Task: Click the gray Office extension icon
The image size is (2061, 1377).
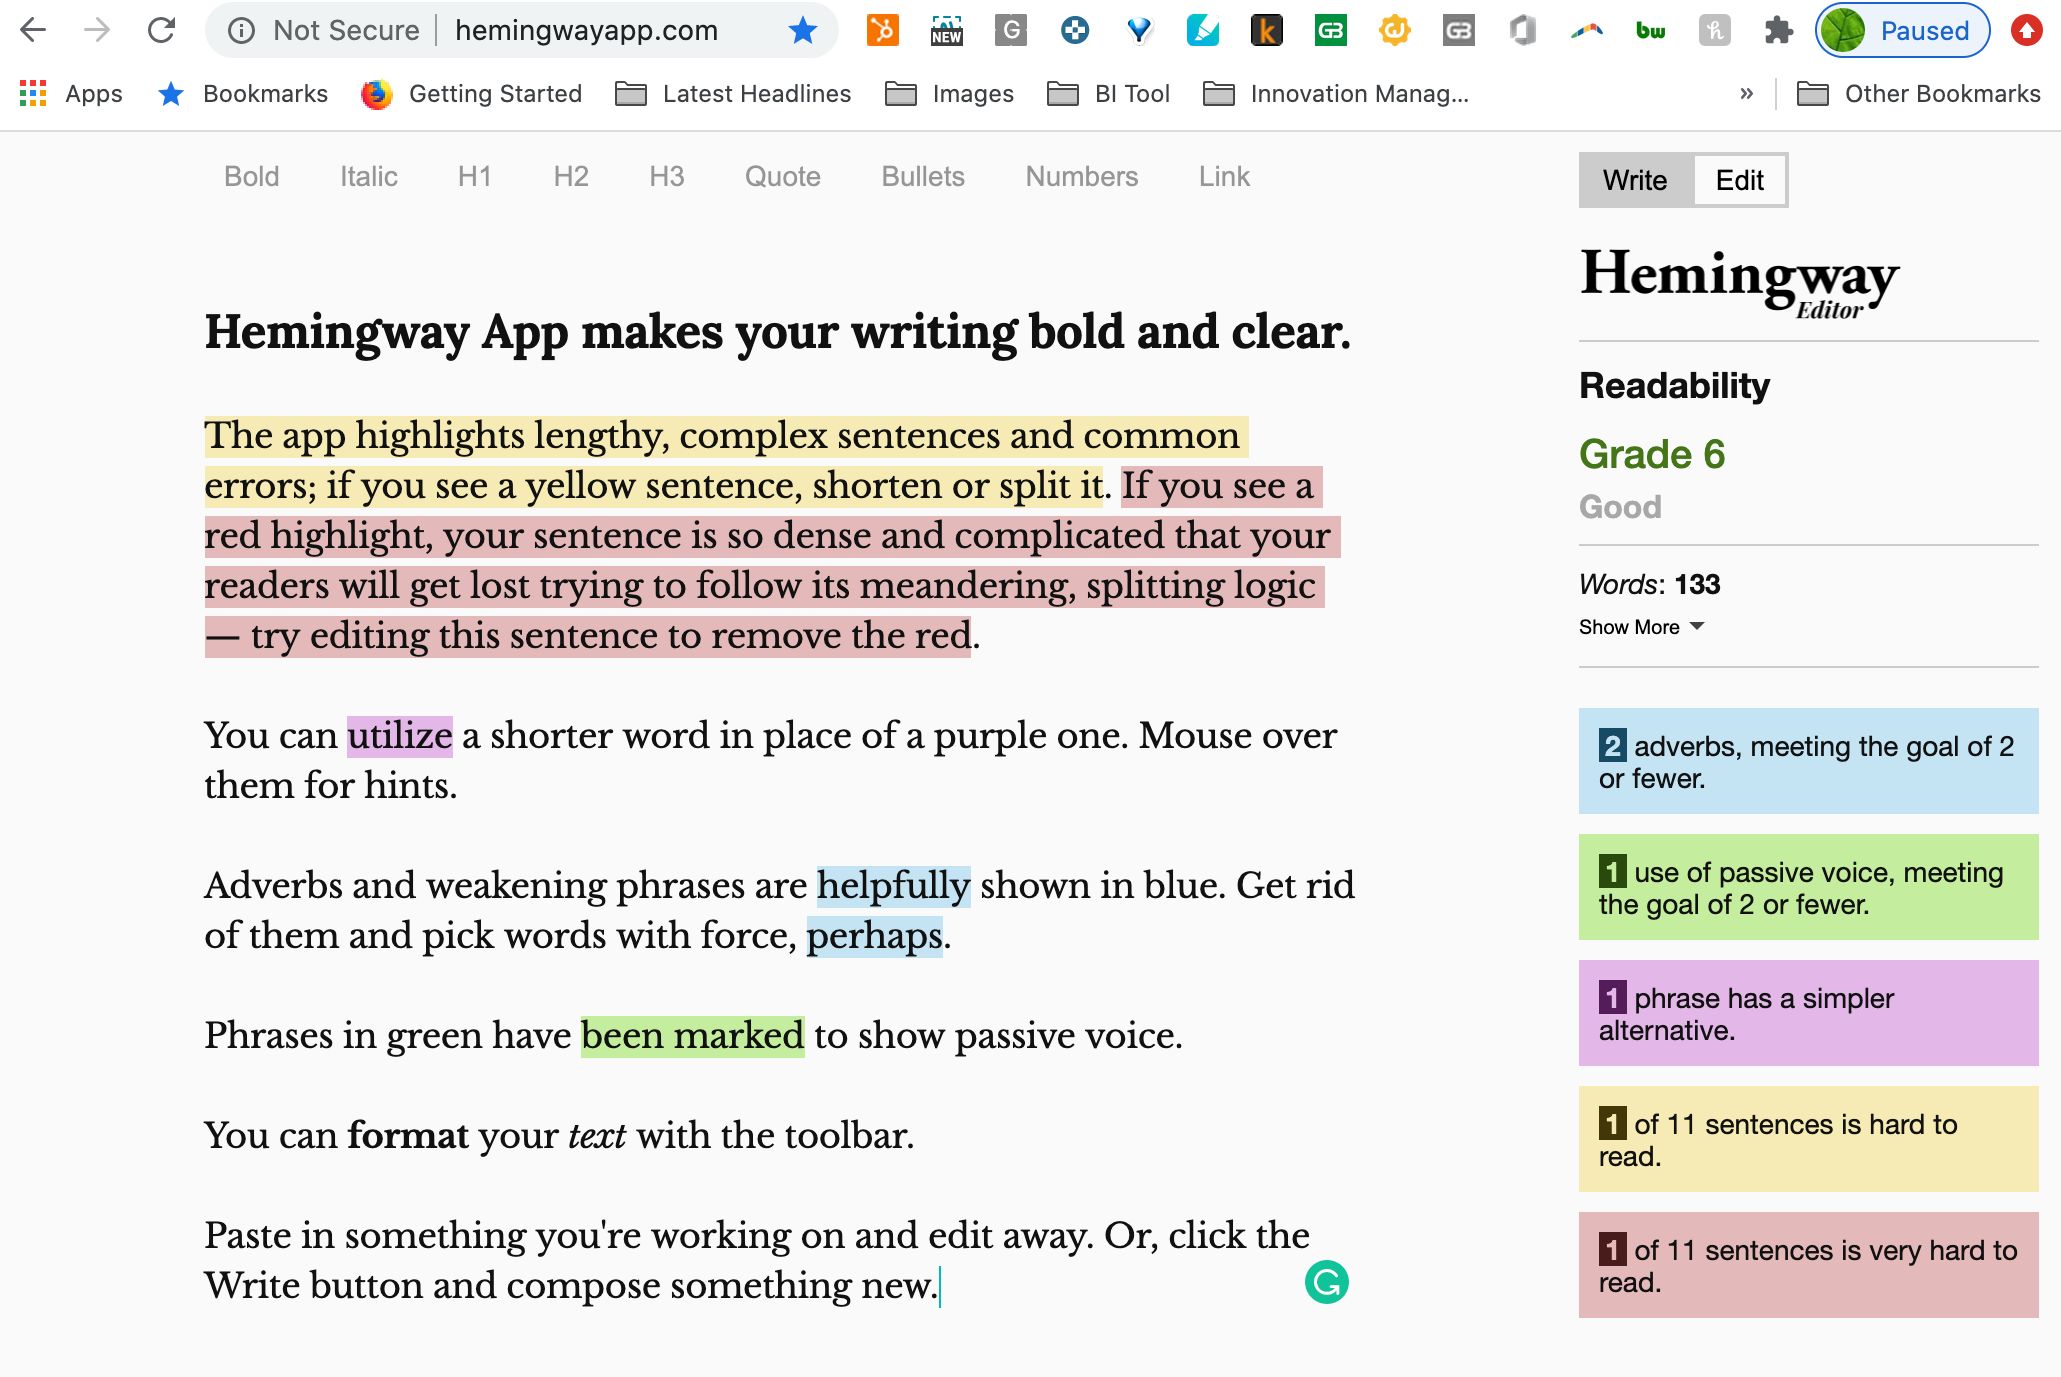Action: (1523, 31)
